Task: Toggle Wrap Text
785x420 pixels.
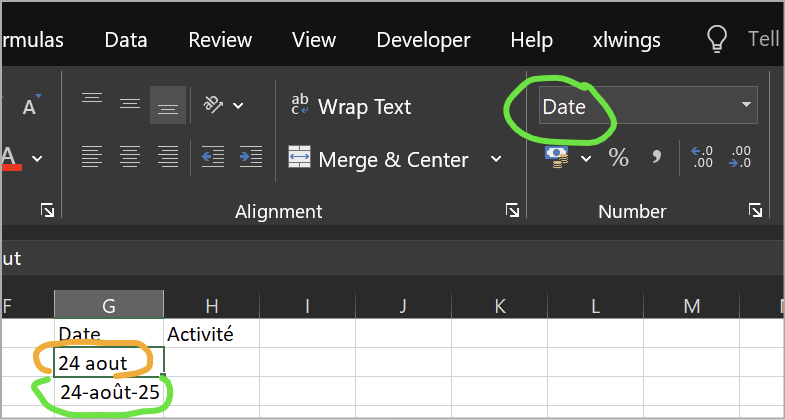Action: coord(350,106)
